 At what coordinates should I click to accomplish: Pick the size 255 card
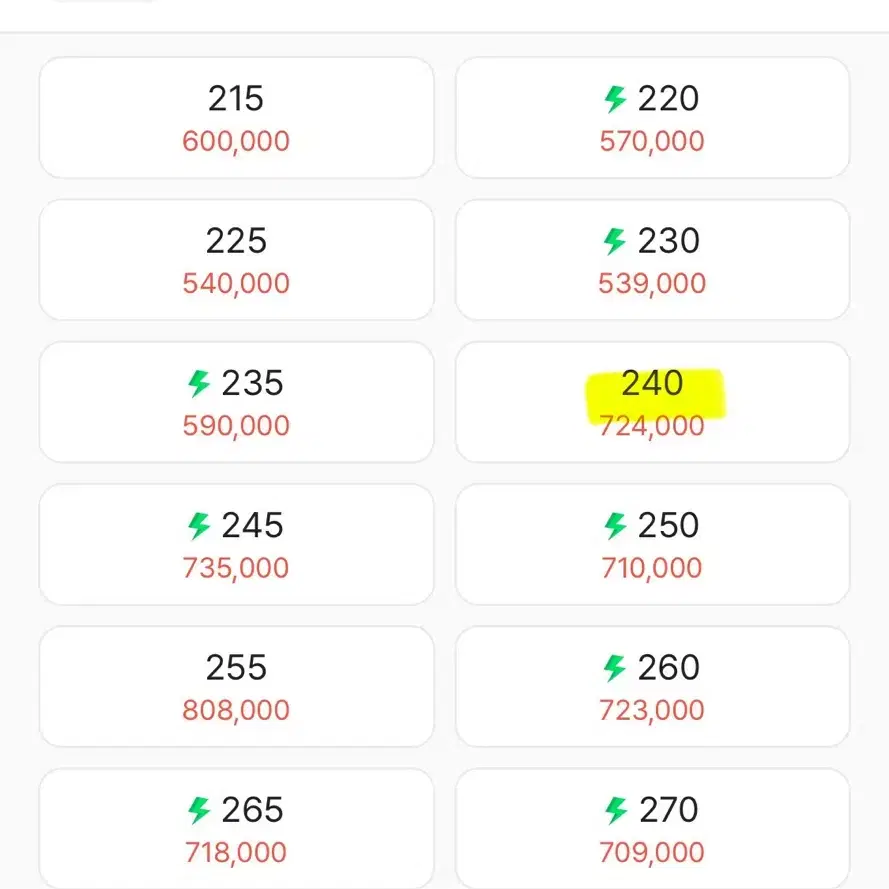click(x=236, y=687)
